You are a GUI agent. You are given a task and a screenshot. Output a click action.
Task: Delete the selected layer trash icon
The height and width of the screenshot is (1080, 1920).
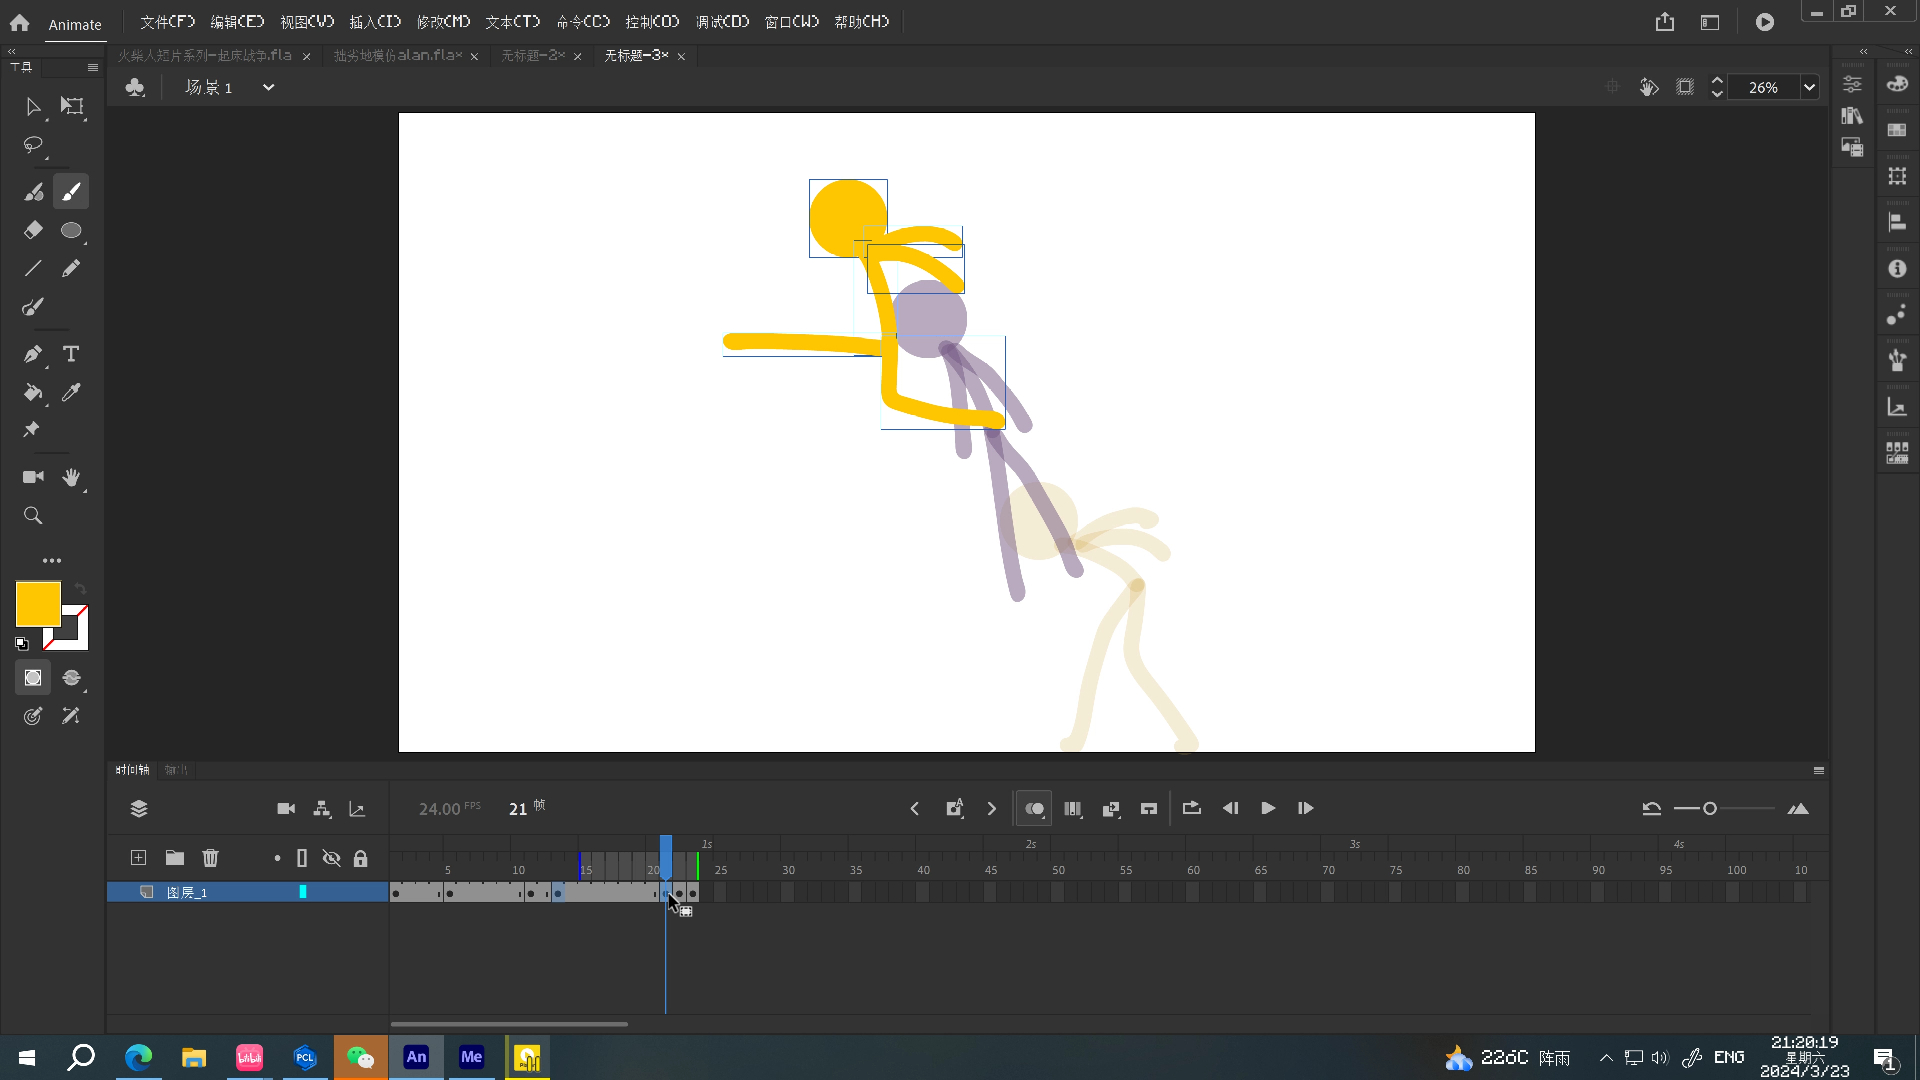coord(210,858)
